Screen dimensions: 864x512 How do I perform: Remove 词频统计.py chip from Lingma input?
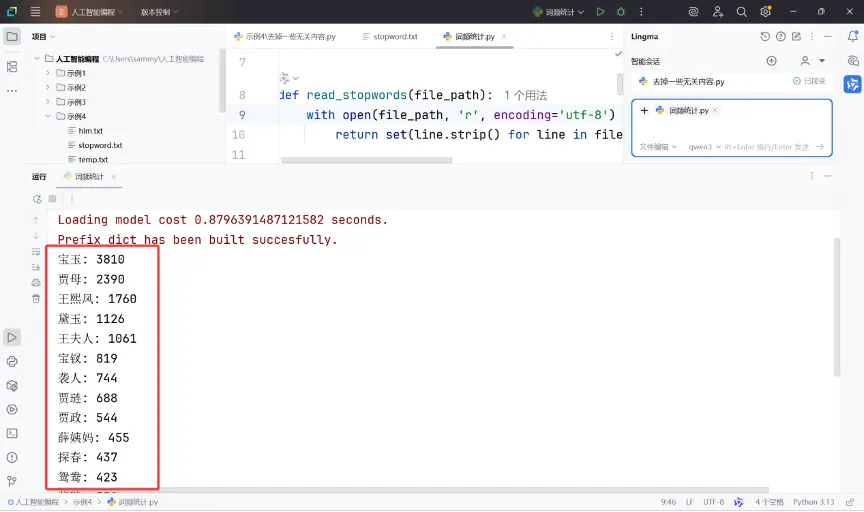click(715, 110)
